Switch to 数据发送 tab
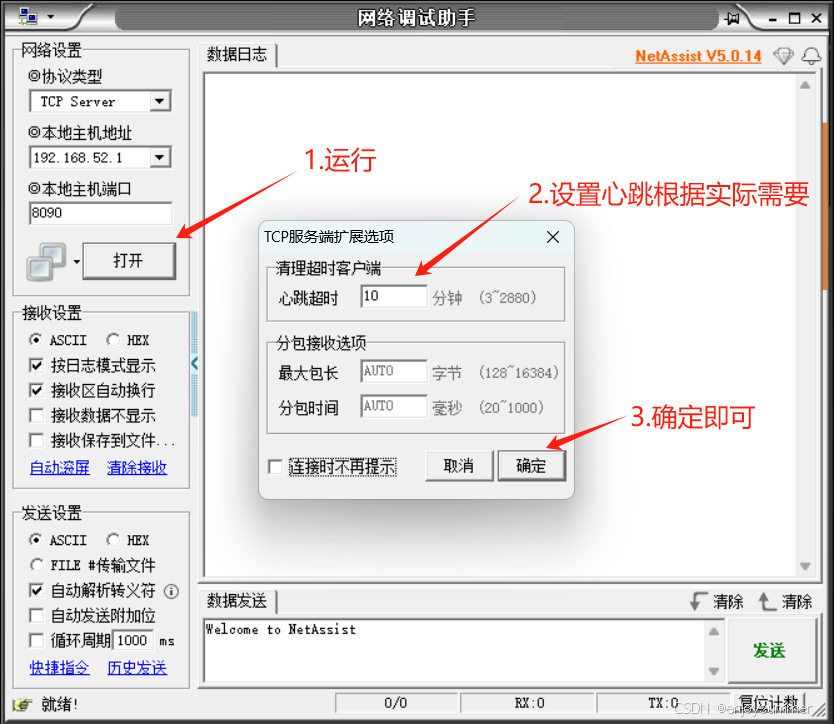The width and height of the screenshot is (834, 724). pyautogui.click(x=237, y=601)
